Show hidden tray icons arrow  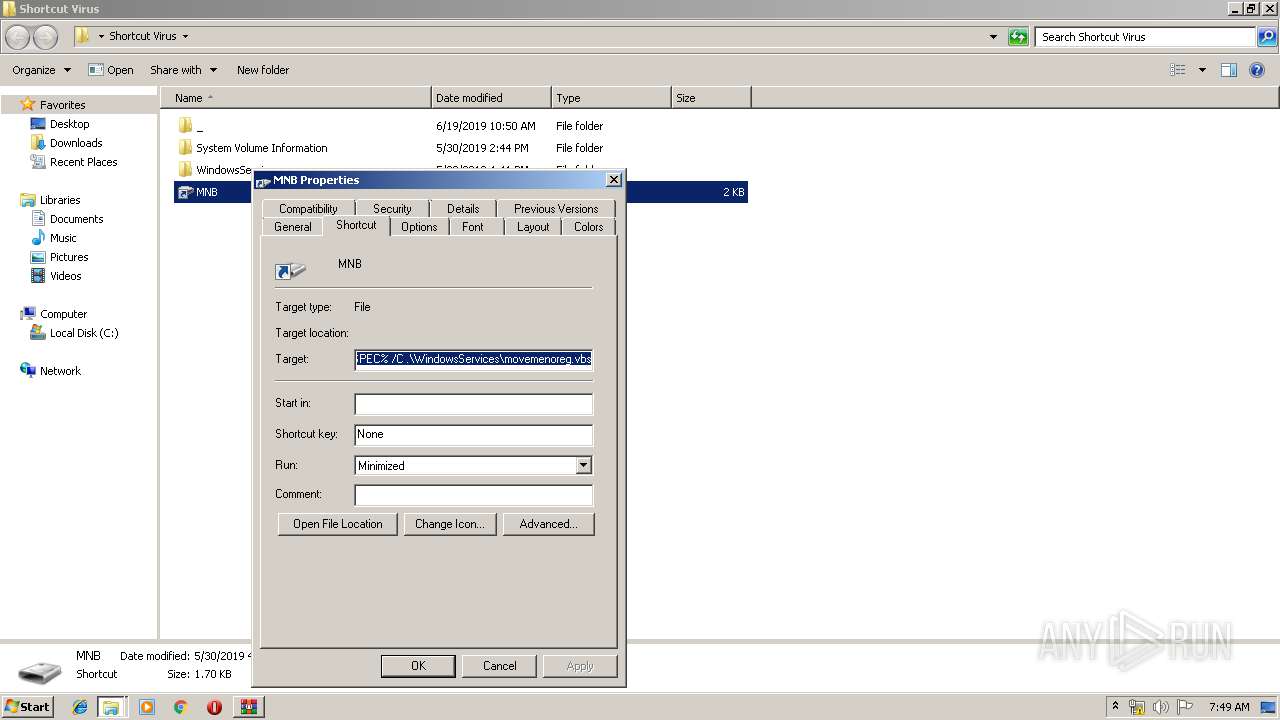[x=1115, y=707]
